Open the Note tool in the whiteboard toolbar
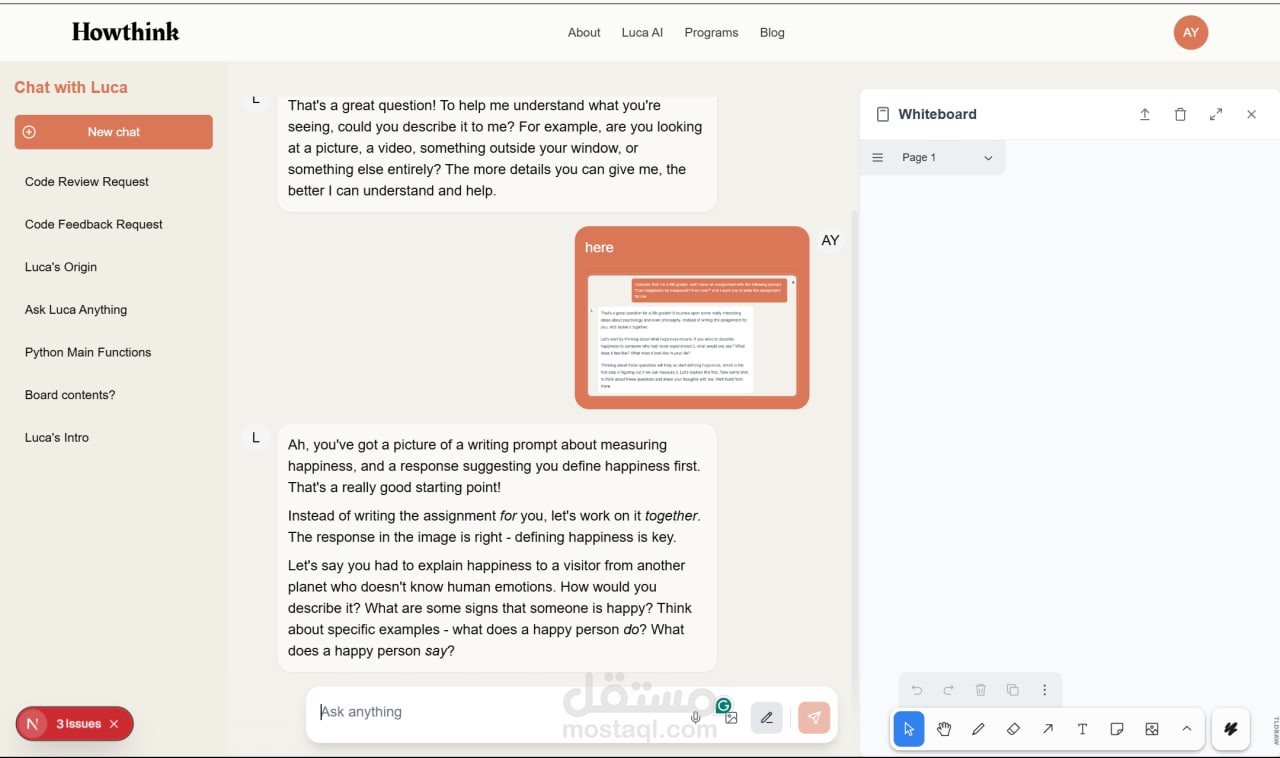 1117,729
